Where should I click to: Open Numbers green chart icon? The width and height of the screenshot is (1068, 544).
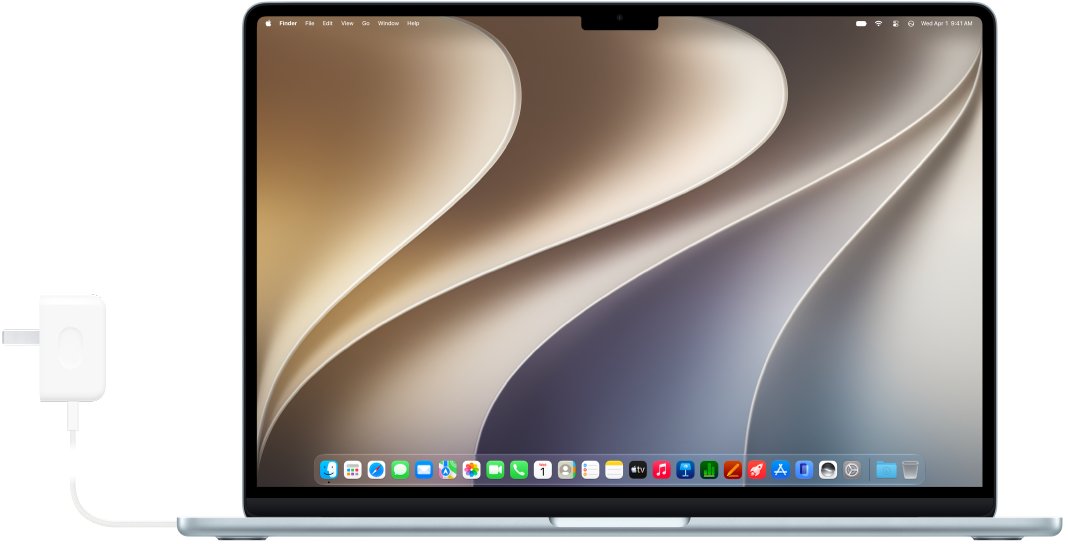709,470
